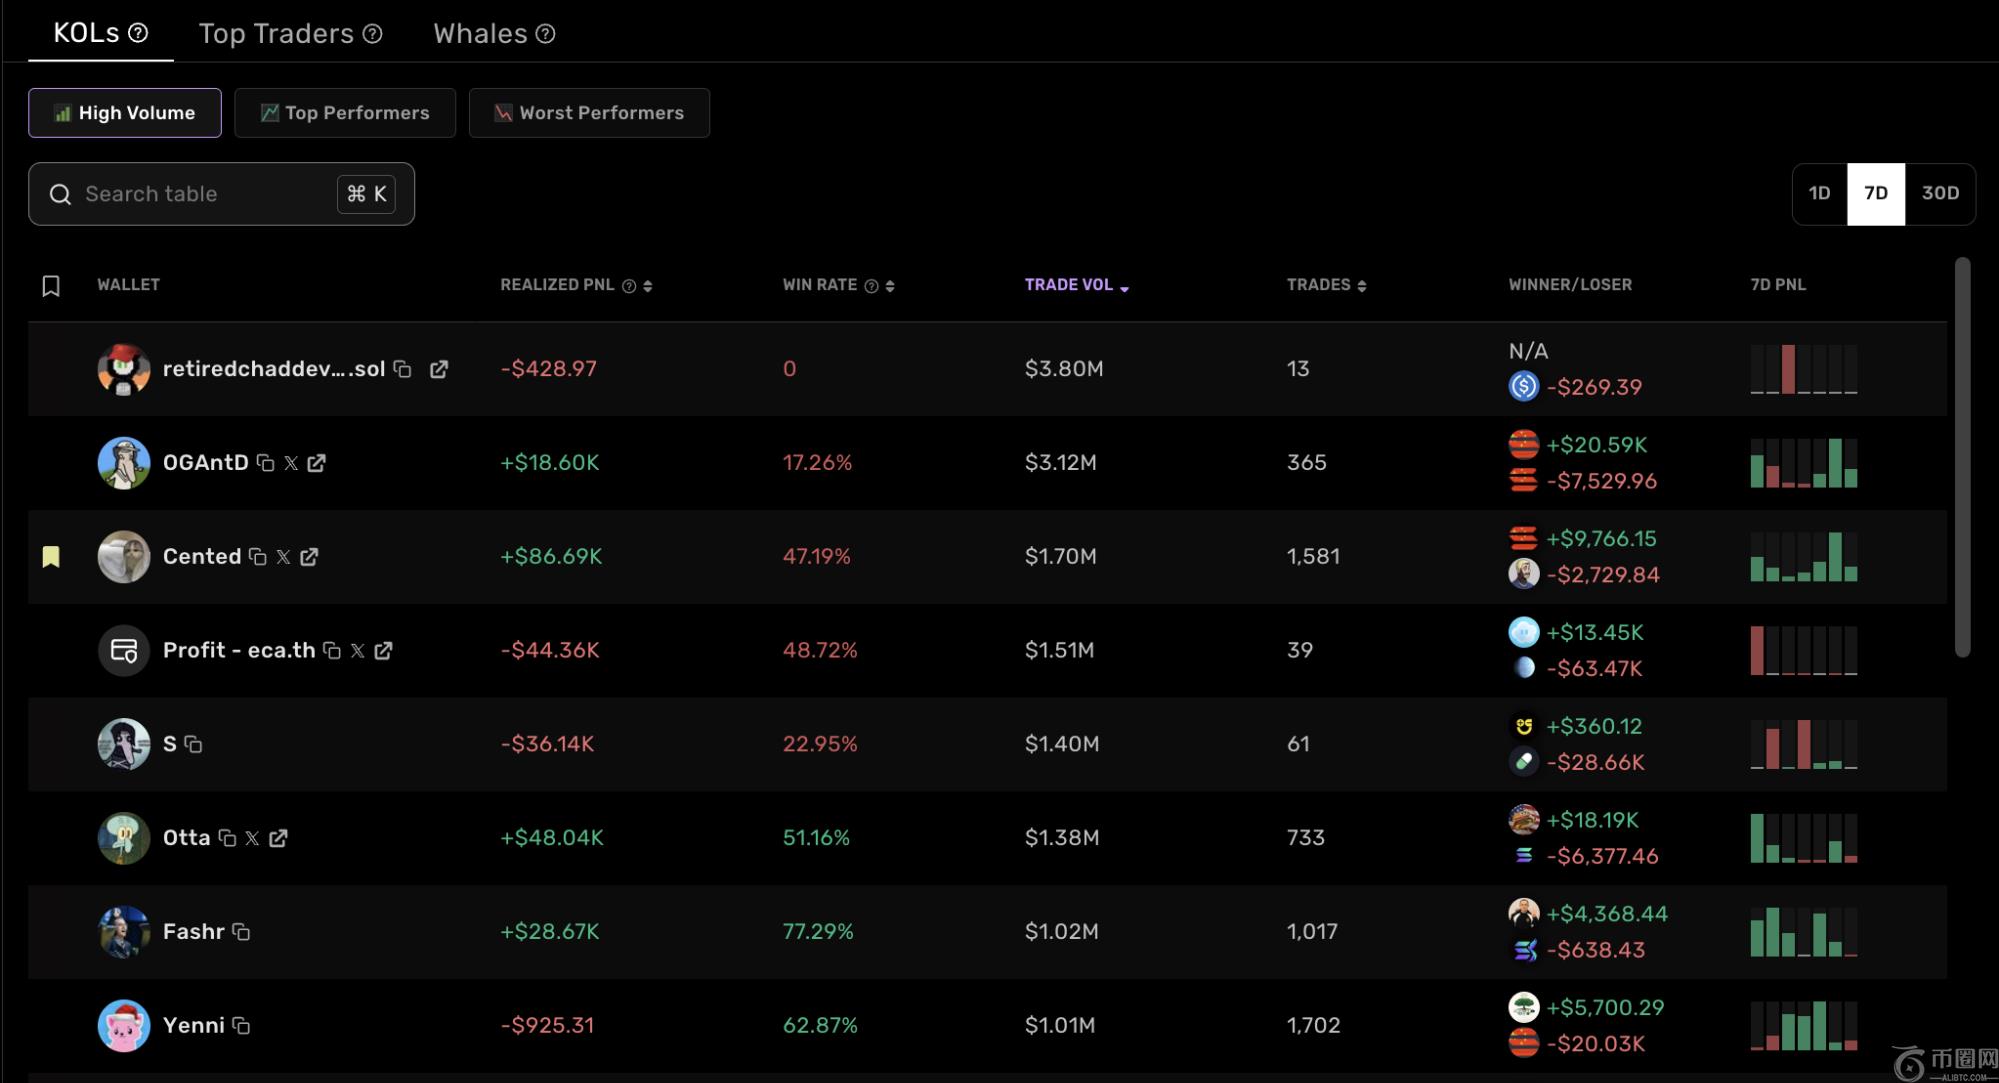The width and height of the screenshot is (1999, 1083).
Task: Toggle the bookmark column header icon
Action: [51, 286]
